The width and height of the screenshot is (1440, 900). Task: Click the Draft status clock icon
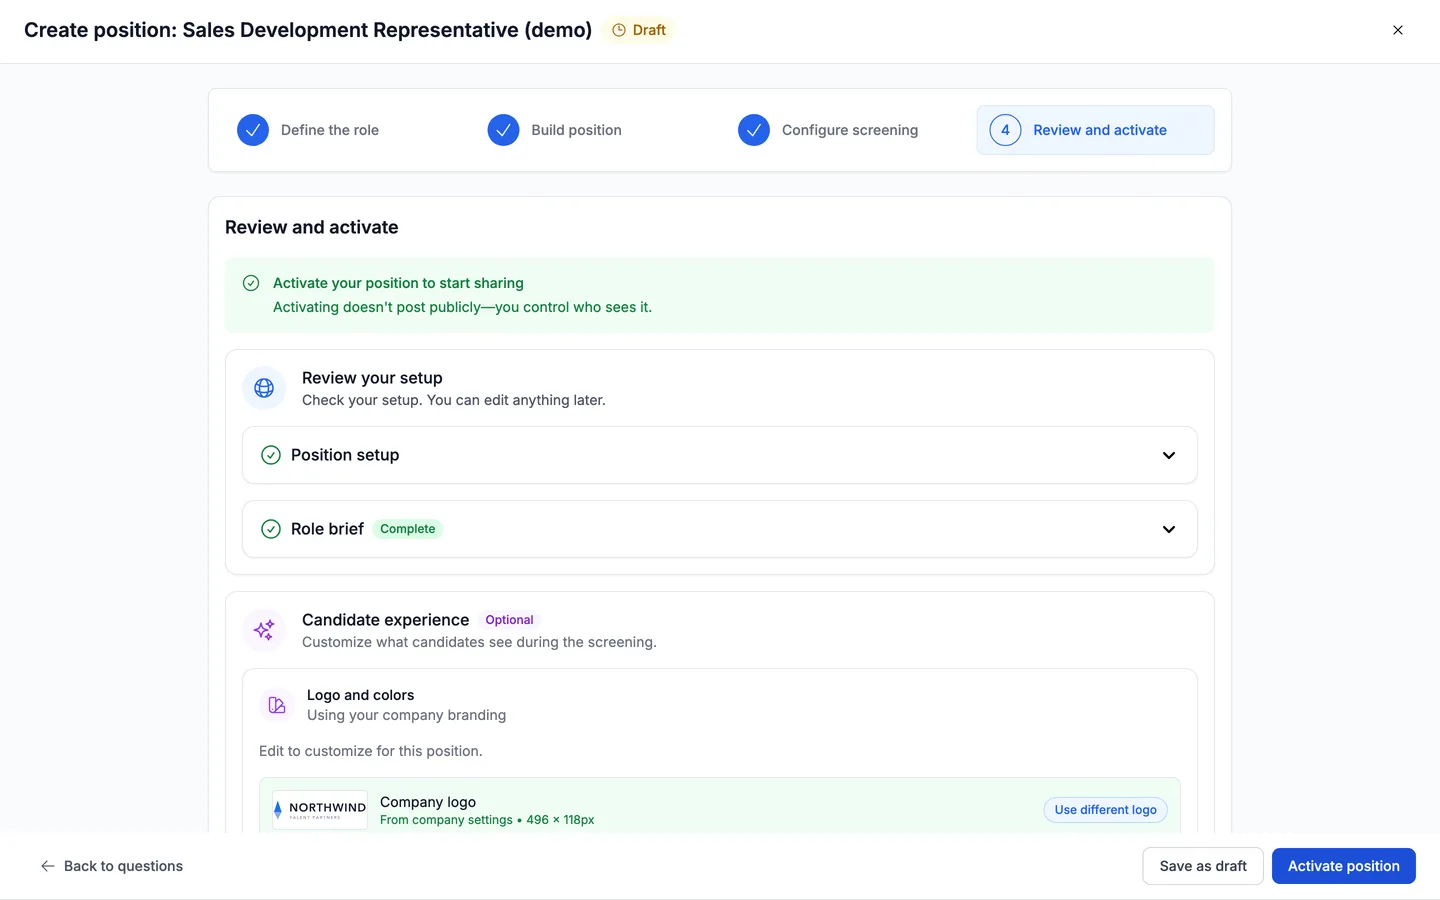click(x=619, y=30)
